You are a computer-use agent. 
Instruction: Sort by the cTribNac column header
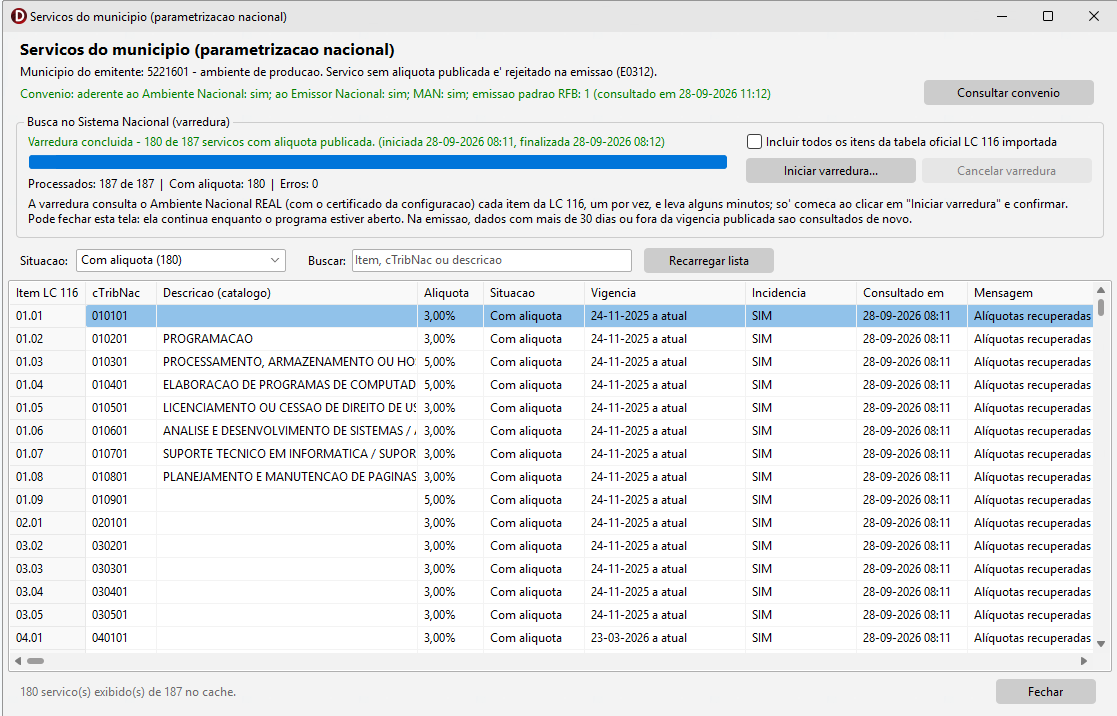pyautogui.click(x=121, y=293)
